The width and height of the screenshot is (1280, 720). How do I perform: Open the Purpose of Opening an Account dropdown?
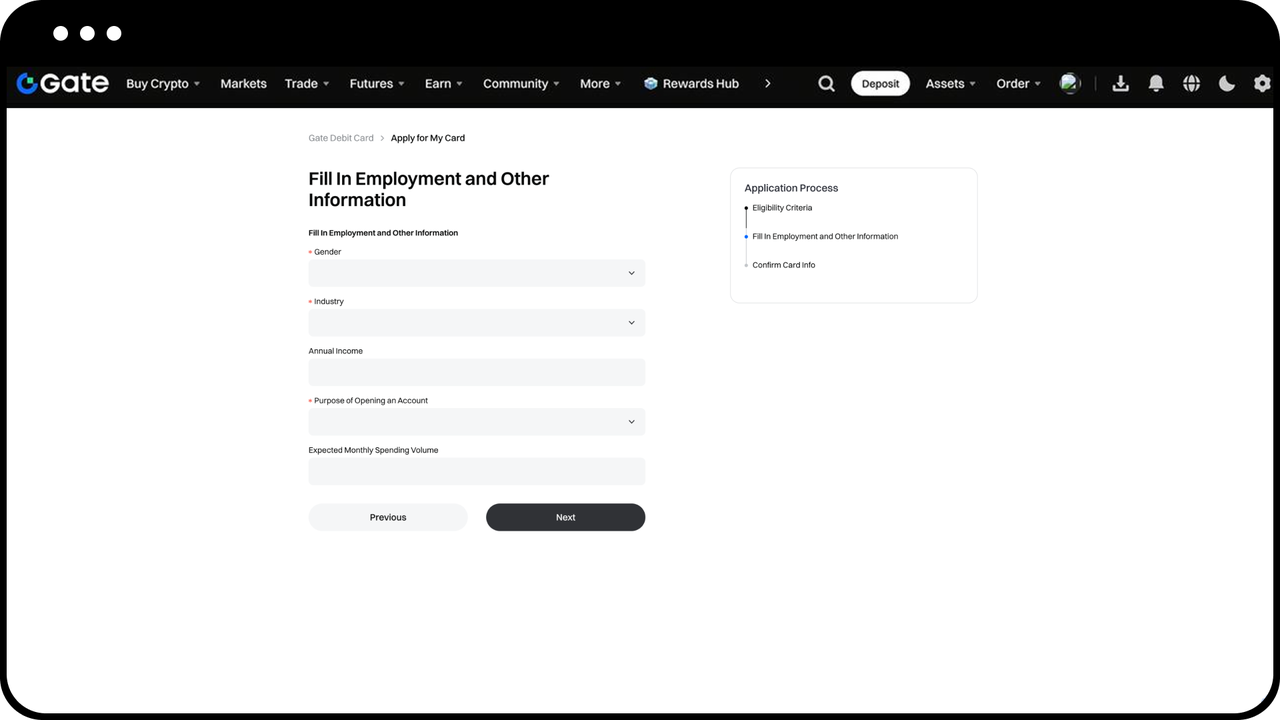tap(477, 422)
